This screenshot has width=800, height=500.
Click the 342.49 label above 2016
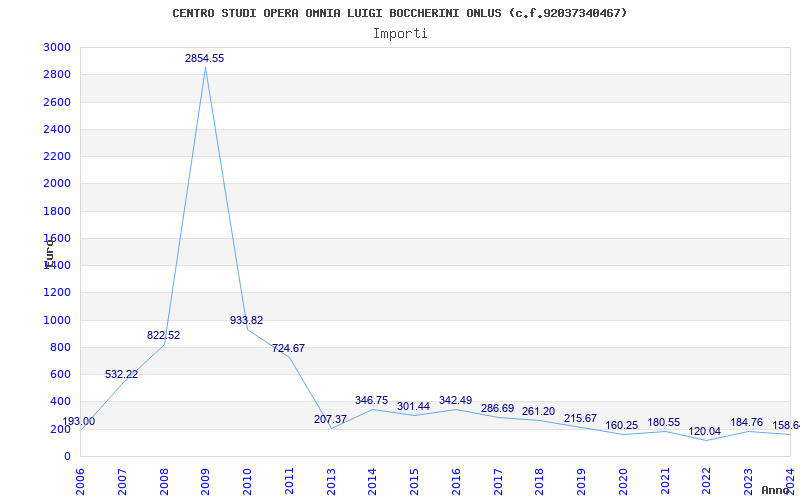[456, 401]
